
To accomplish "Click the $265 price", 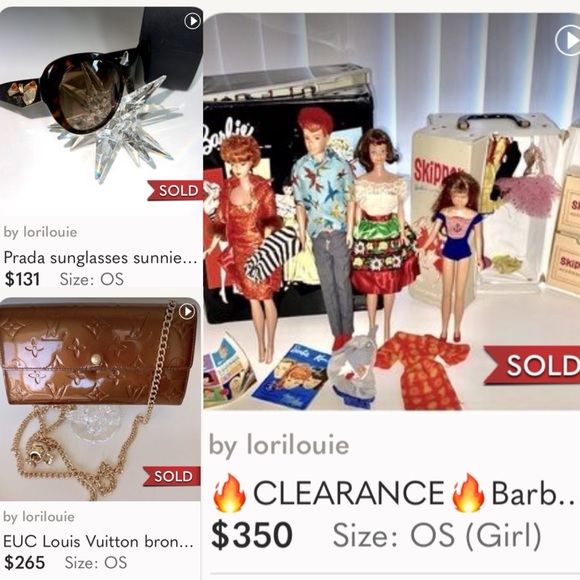I will tap(24, 563).
